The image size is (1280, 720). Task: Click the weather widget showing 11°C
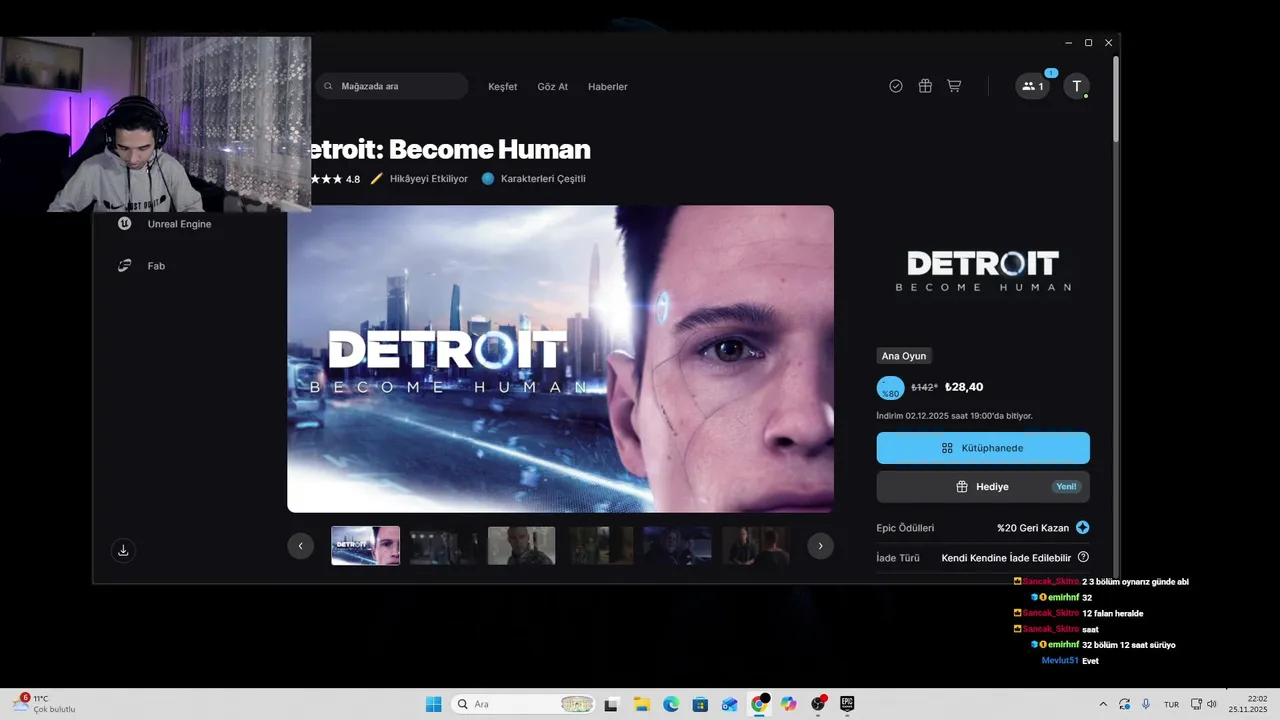[44, 704]
